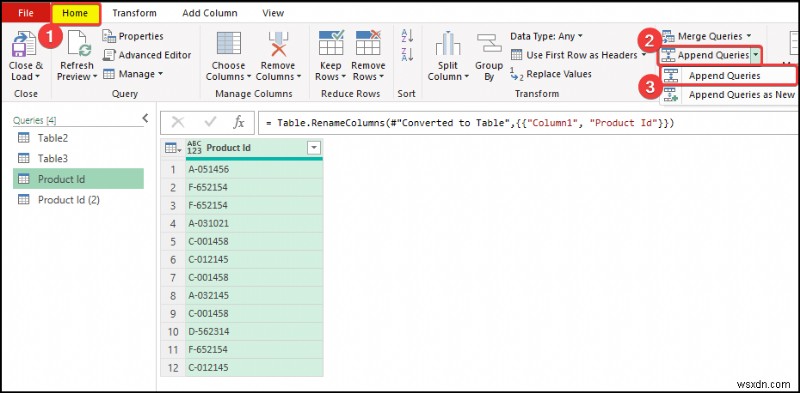The height and width of the screenshot is (393, 800).
Task: Click Replace Values
Action: point(551,74)
